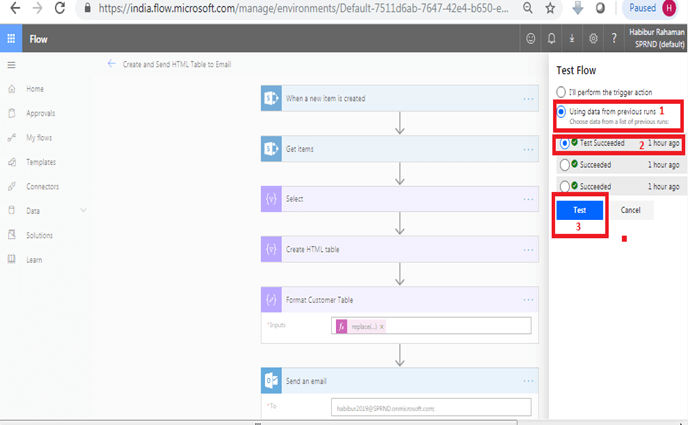Viewport: 688px width, 425px height.
Task: Click SharePoint icon on 'When a new item is created'
Action: click(271, 98)
